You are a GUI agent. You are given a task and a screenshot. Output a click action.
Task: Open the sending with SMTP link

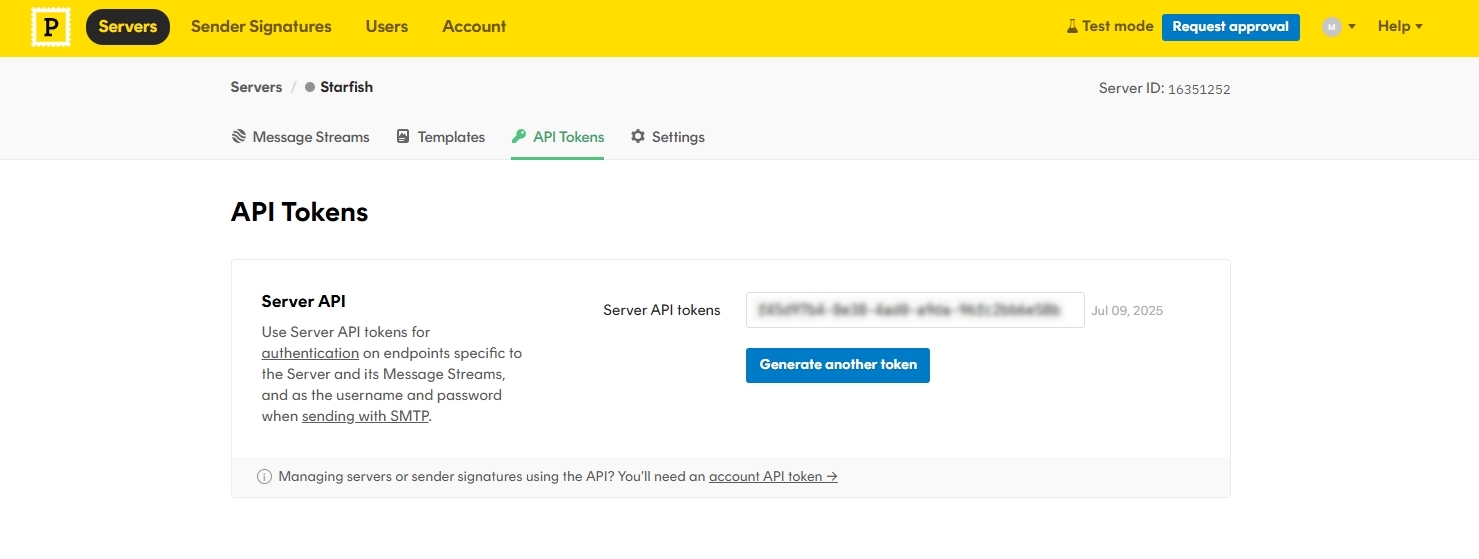(366, 416)
